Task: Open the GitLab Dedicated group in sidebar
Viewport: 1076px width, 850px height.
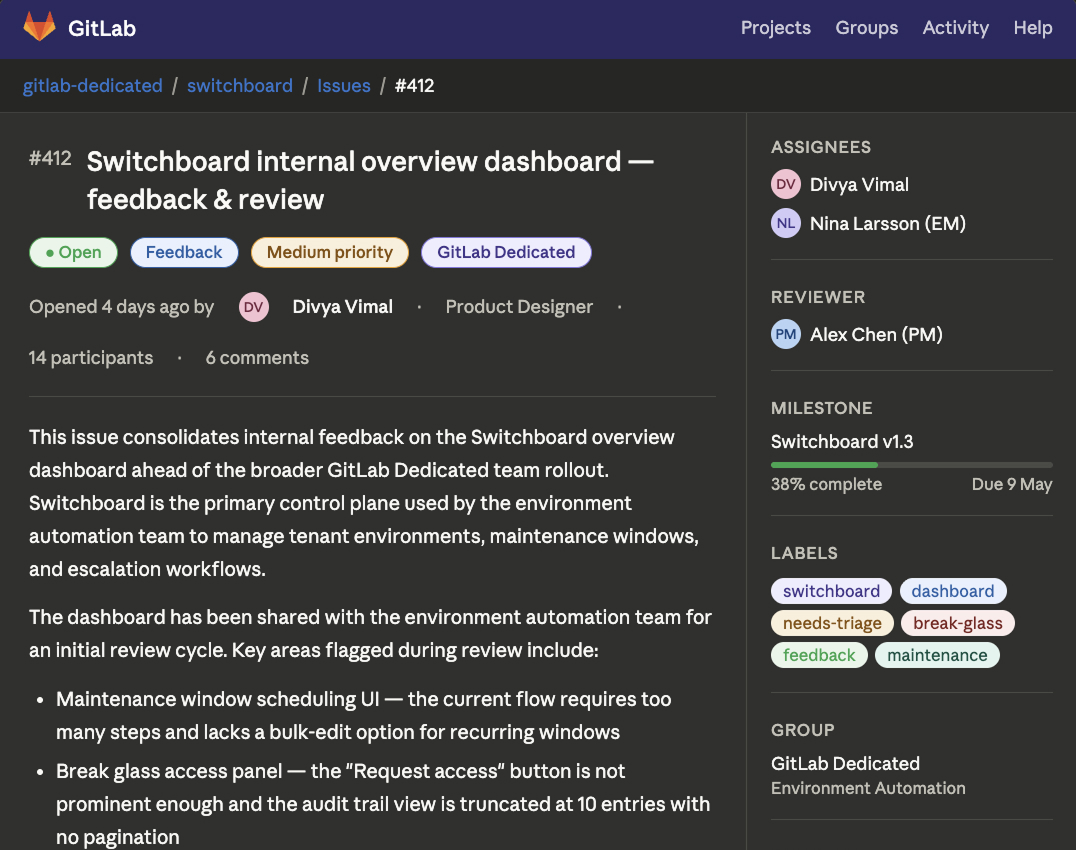Action: 845,764
